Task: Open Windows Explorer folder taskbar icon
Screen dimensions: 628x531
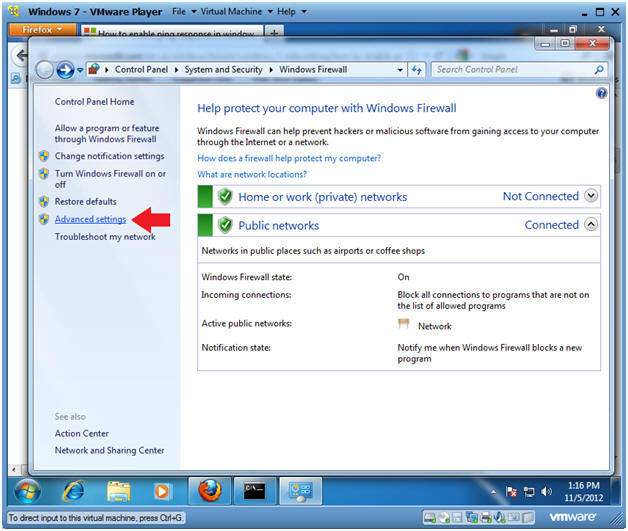Action: [x=119, y=491]
